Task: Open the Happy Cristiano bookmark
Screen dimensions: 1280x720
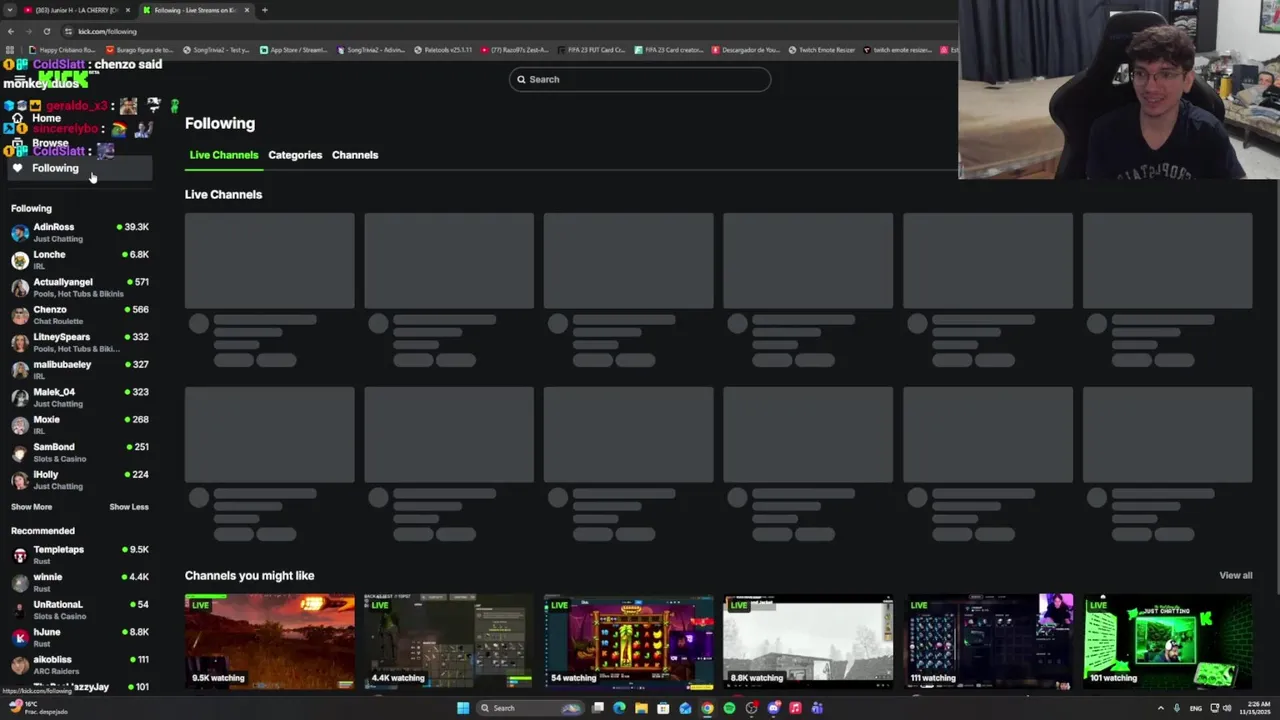Action: coord(63,49)
